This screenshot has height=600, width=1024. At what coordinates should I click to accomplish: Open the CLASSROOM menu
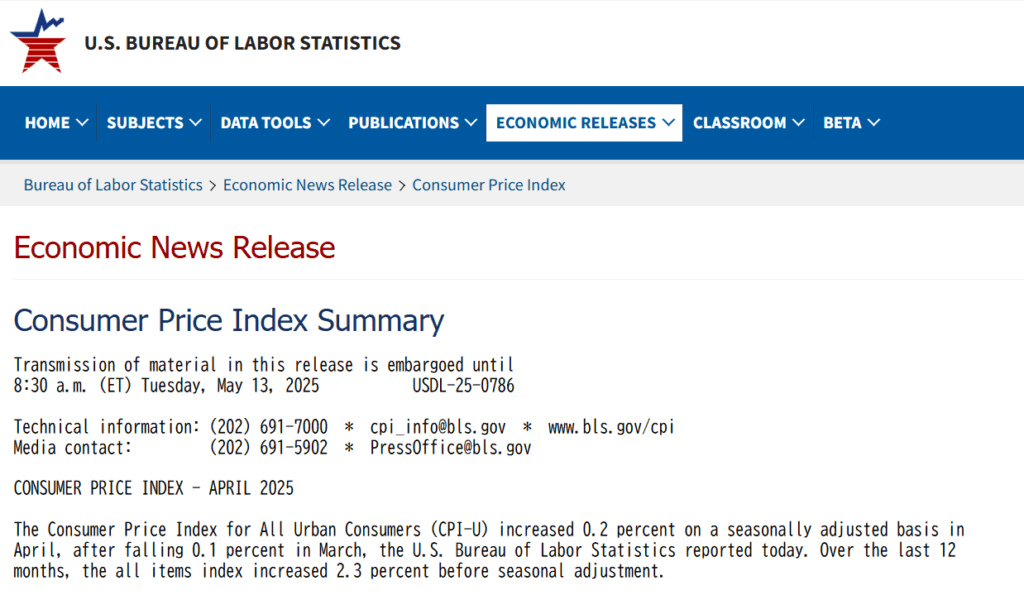point(748,123)
